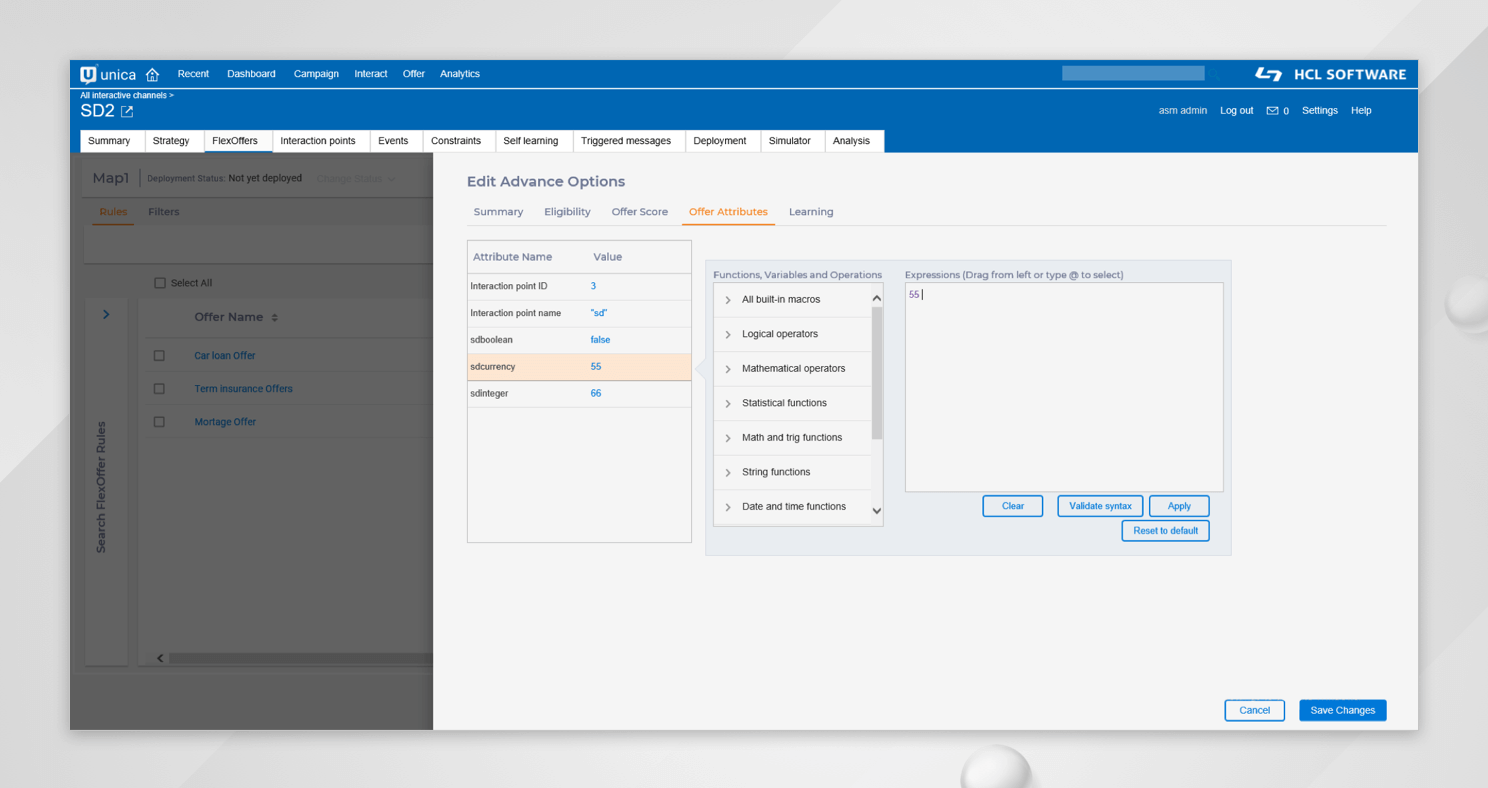Expand the Search FlexOffer Rules side panel

(106, 315)
